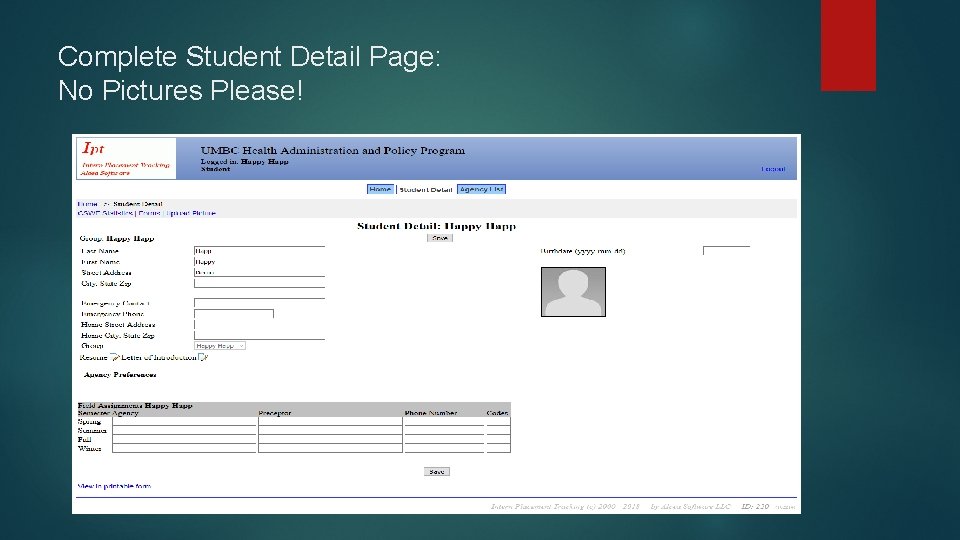Image resolution: width=960 pixels, height=540 pixels.
Task: Click the Summer semester Agency field
Action: click(x=184, y=430)
